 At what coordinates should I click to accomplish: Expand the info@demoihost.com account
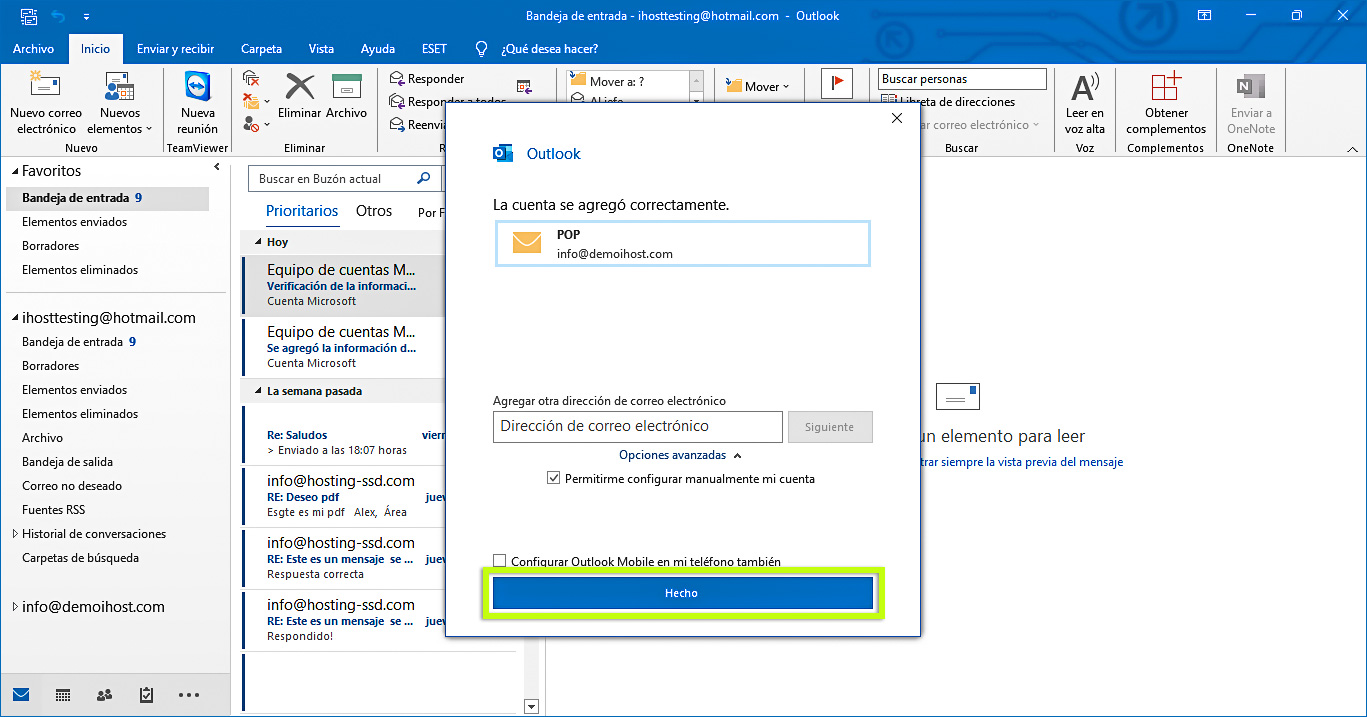click(x=15, y=607)
